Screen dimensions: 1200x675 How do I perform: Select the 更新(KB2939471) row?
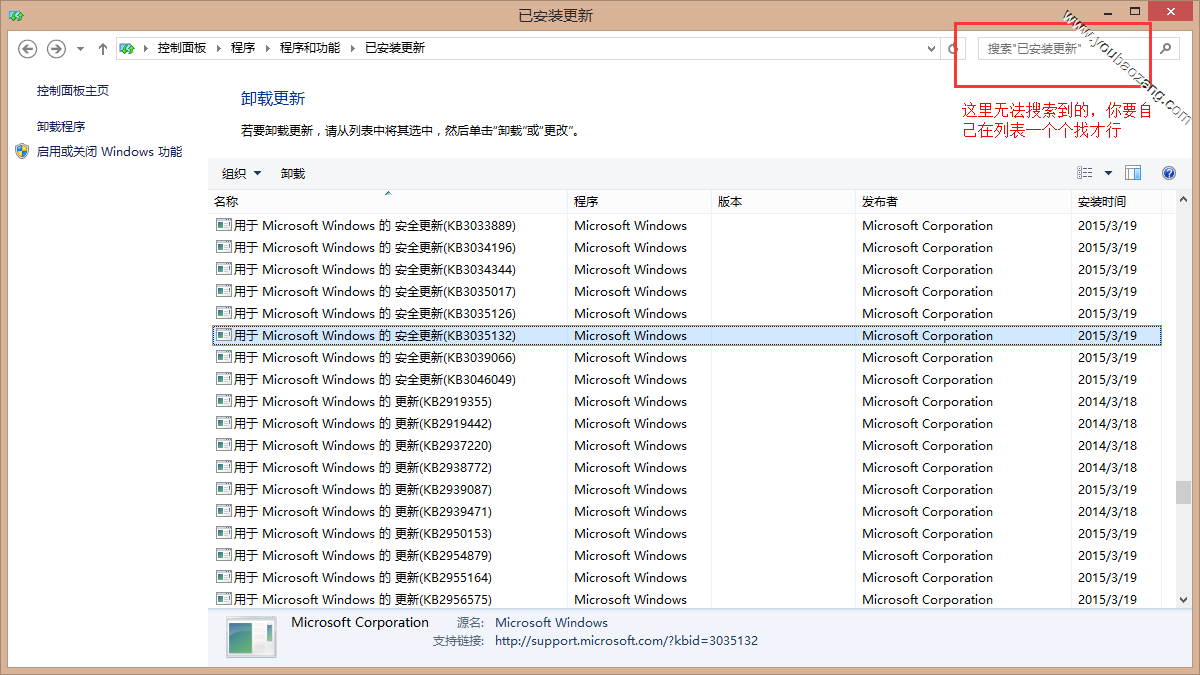687,511
